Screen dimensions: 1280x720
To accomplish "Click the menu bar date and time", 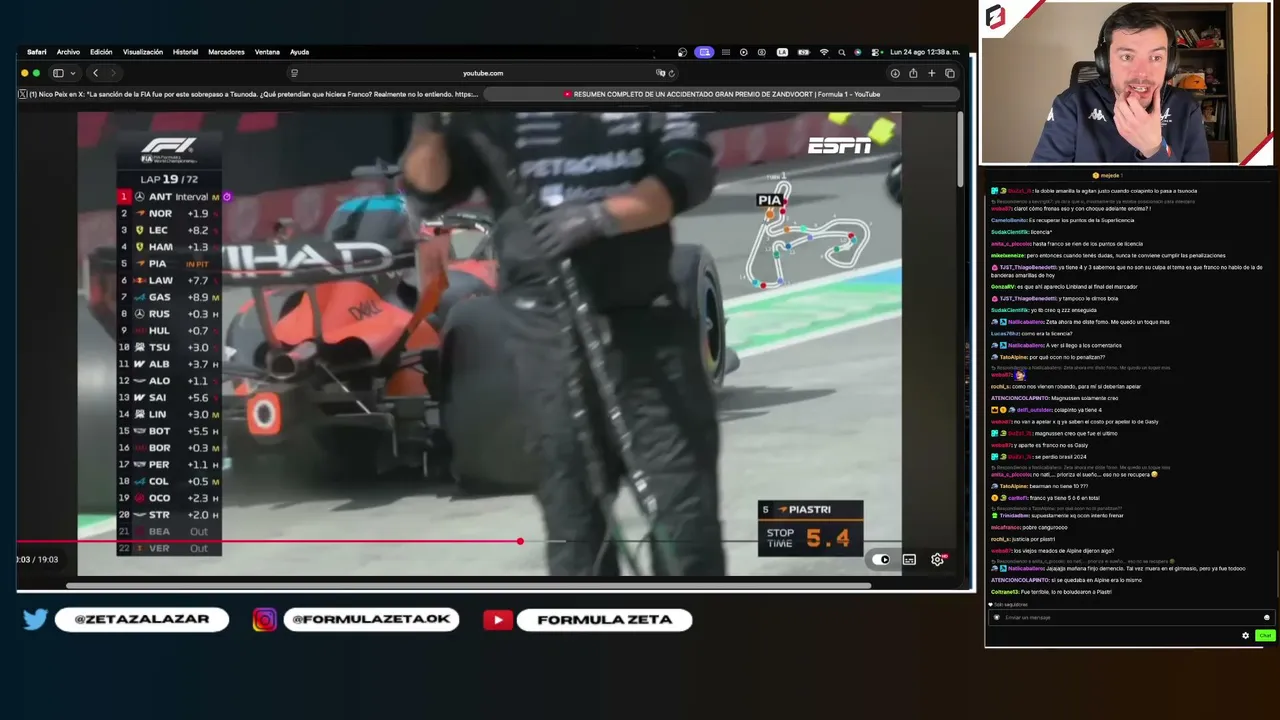I will point(925,52).
